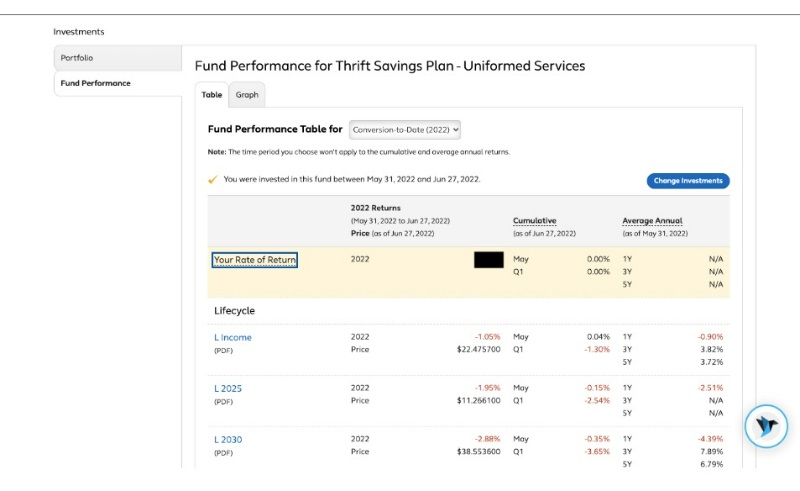Click the Lifecycle section heading
This screenshot has width=800, height=491.
pos(234,311)
